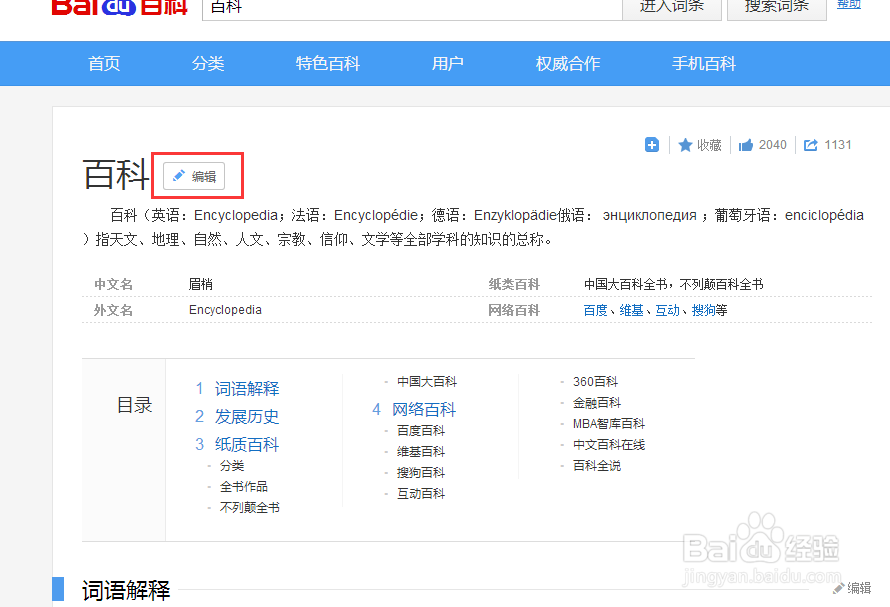The height and width of the screenshot is (607, 890).
Task: Click the 进入词条 button
Action: 671,8
